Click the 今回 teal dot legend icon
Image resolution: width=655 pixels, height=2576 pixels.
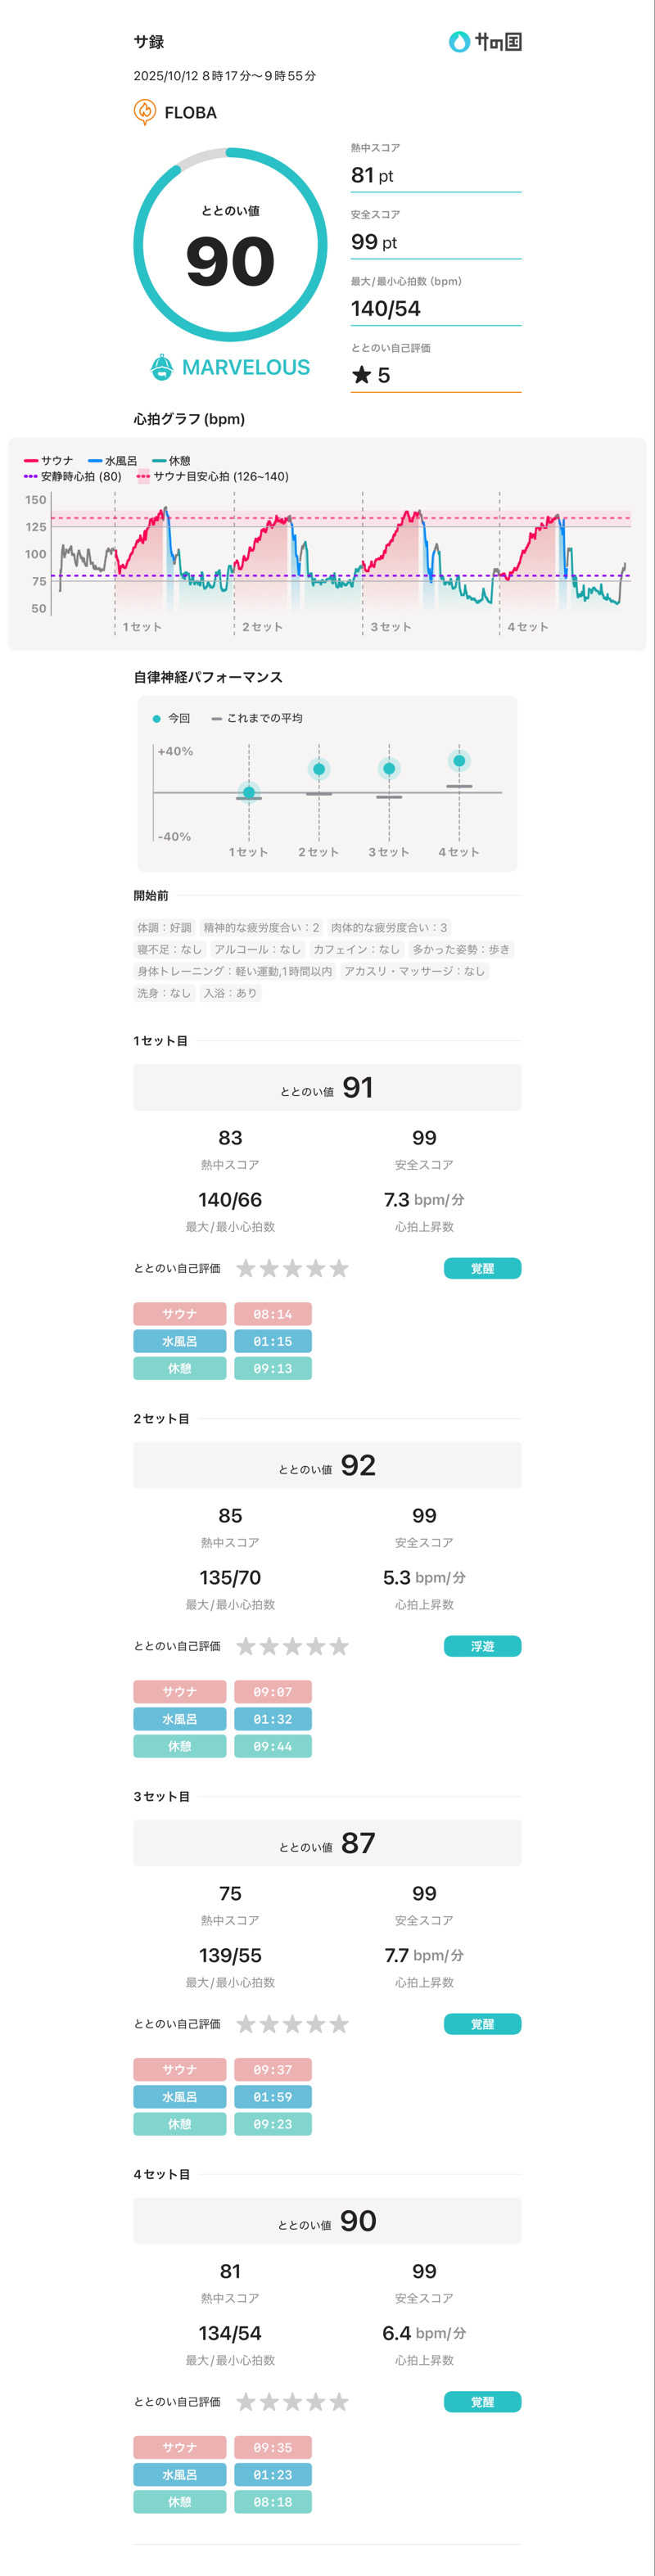click(156, 718)
